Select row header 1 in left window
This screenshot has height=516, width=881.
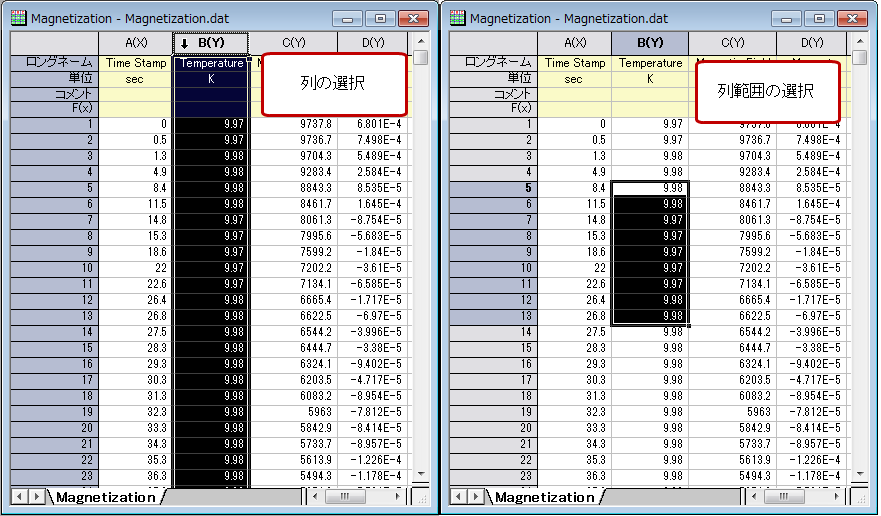55,124
